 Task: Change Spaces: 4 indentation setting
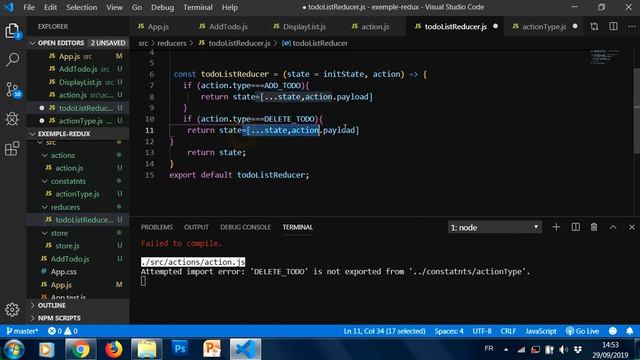pyautogui.click(x=449, y=331)
